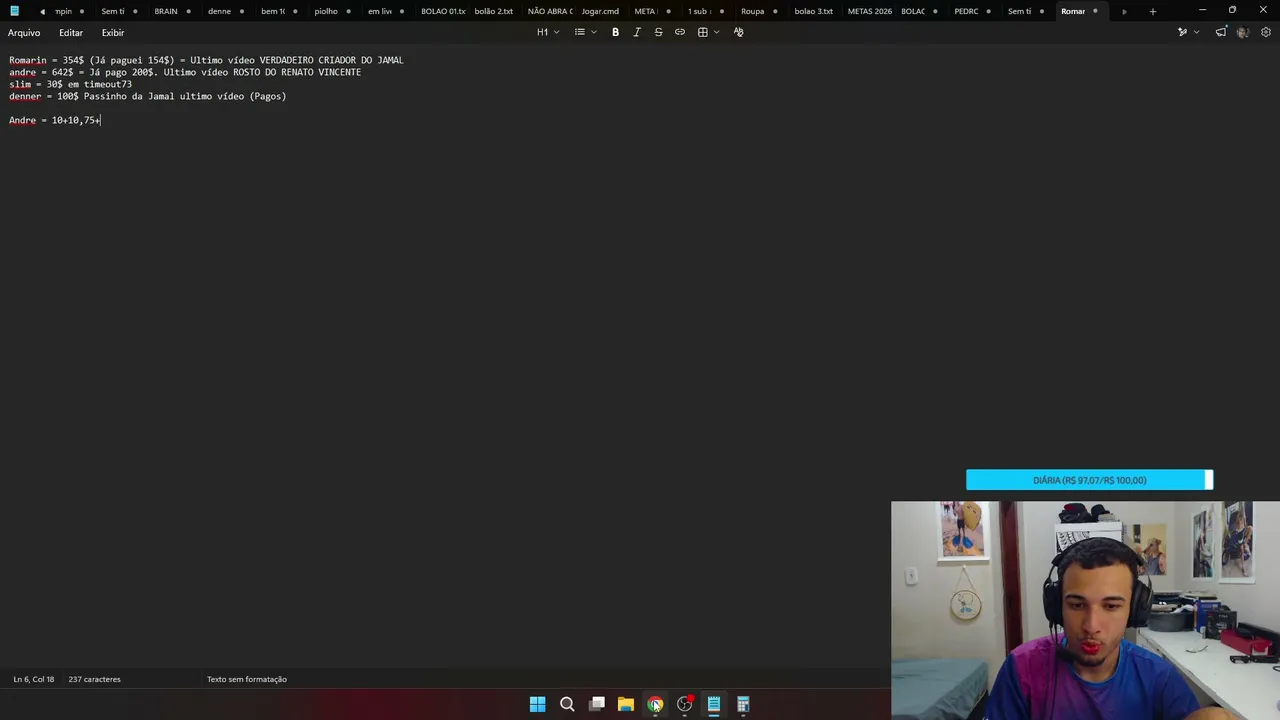
Task: Switch to the PEDRC tab
Action: (x=966, y=11)
